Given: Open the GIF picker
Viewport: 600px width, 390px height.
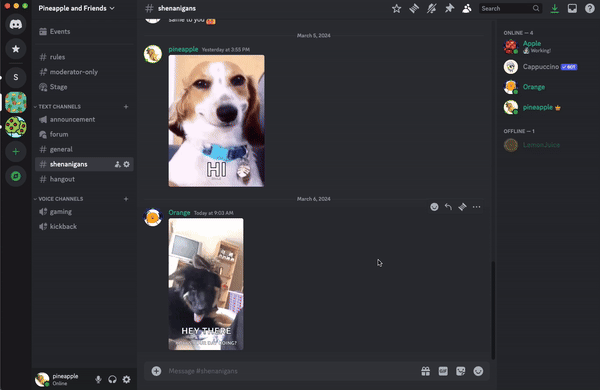Looking at the screenshot, I should [x=443, y=371].
